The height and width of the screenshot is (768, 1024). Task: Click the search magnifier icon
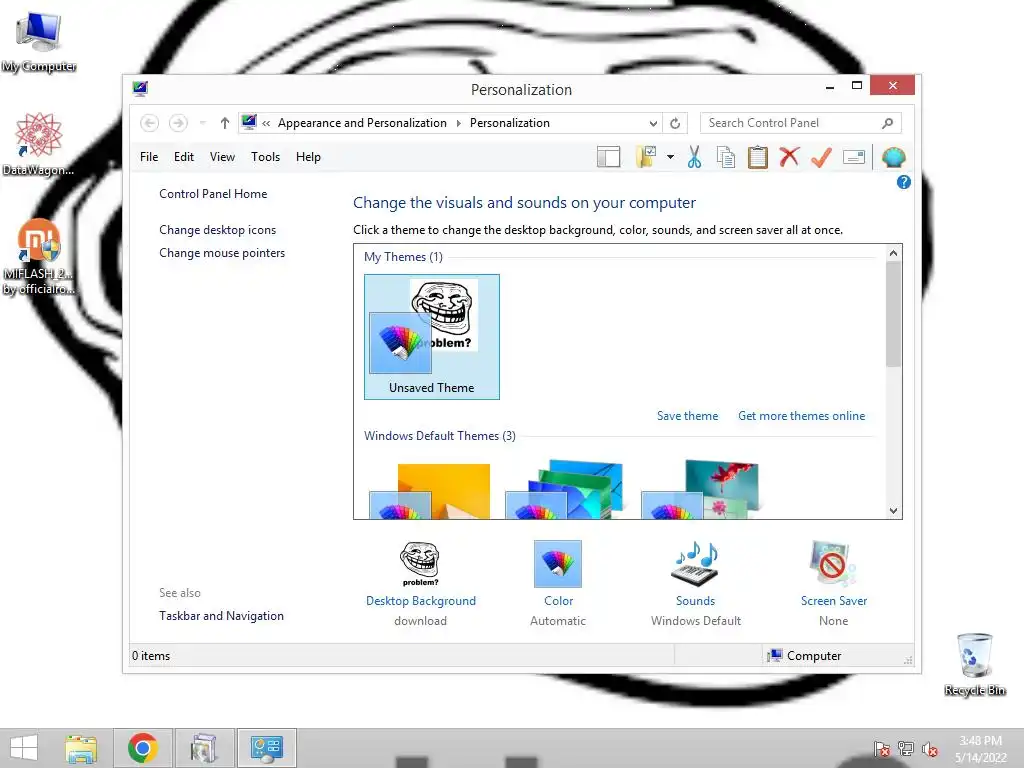coord(888,123)
